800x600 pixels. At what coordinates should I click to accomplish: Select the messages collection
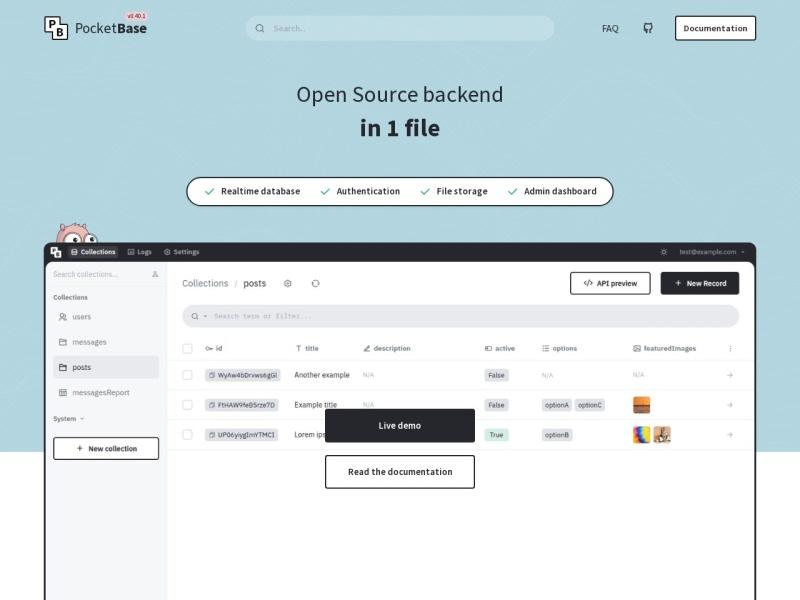pyautogui.click(x=106, y=342)
